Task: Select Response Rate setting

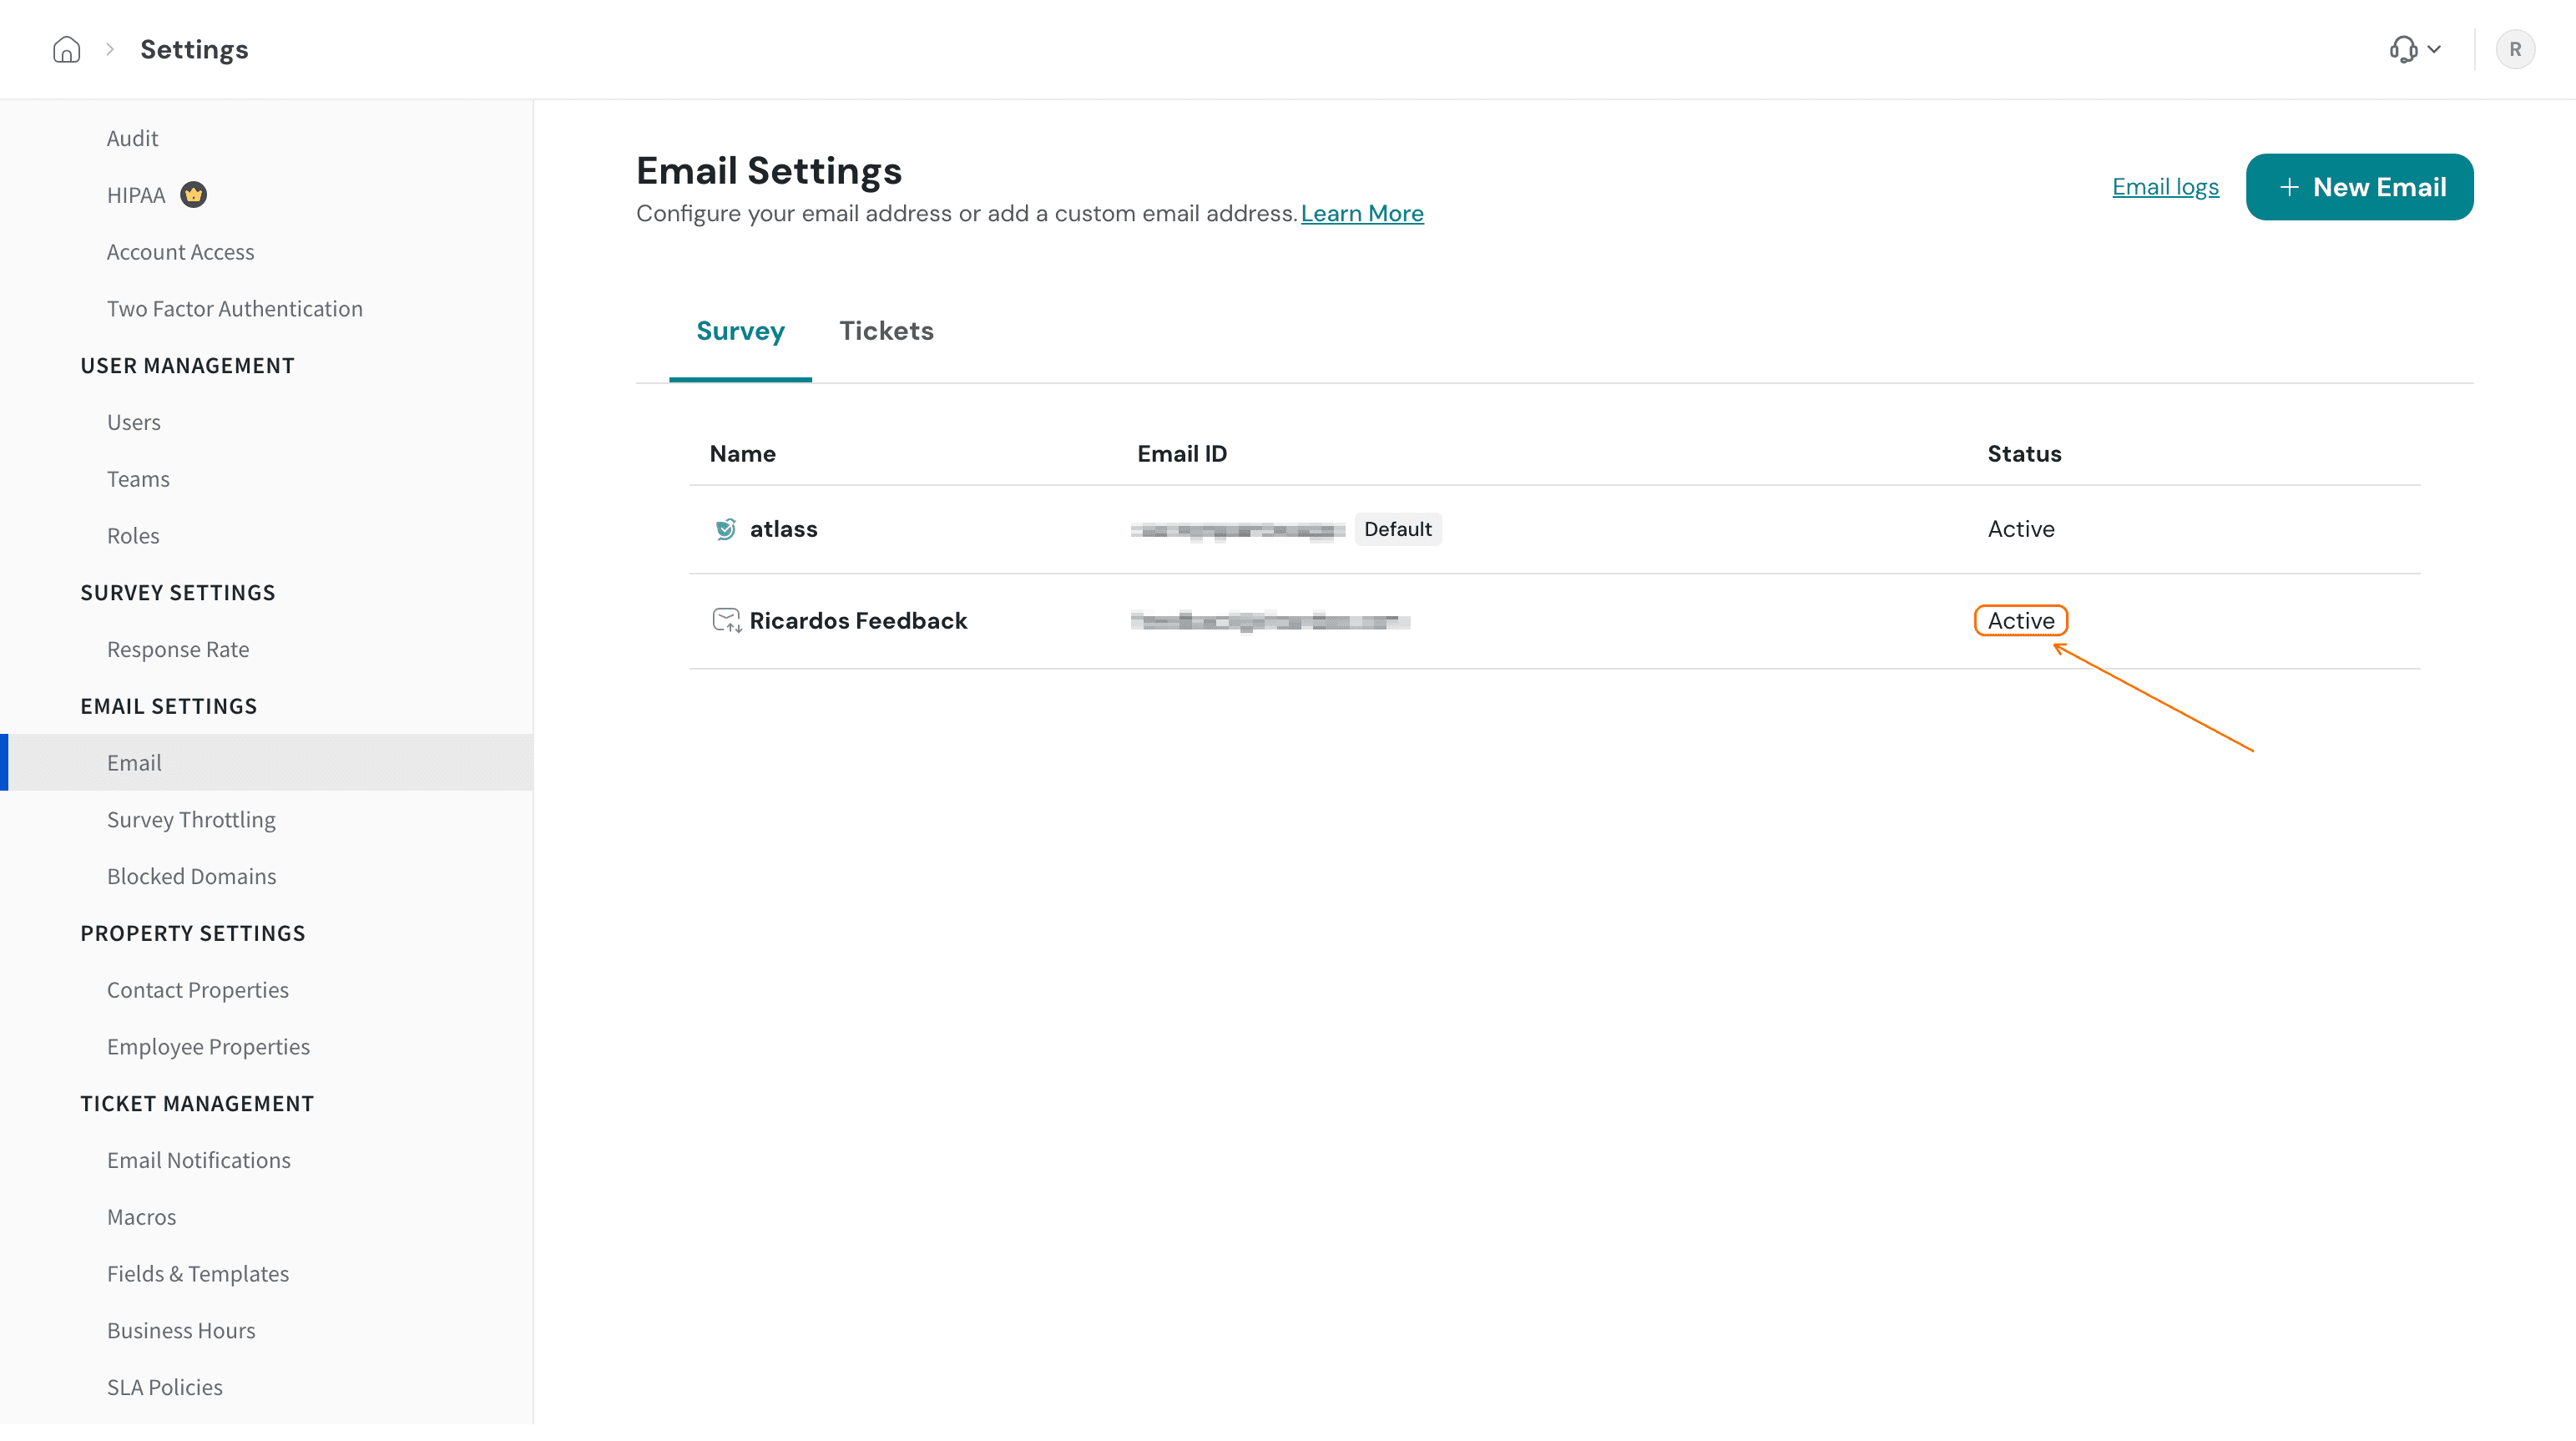Action: [178, 649]
